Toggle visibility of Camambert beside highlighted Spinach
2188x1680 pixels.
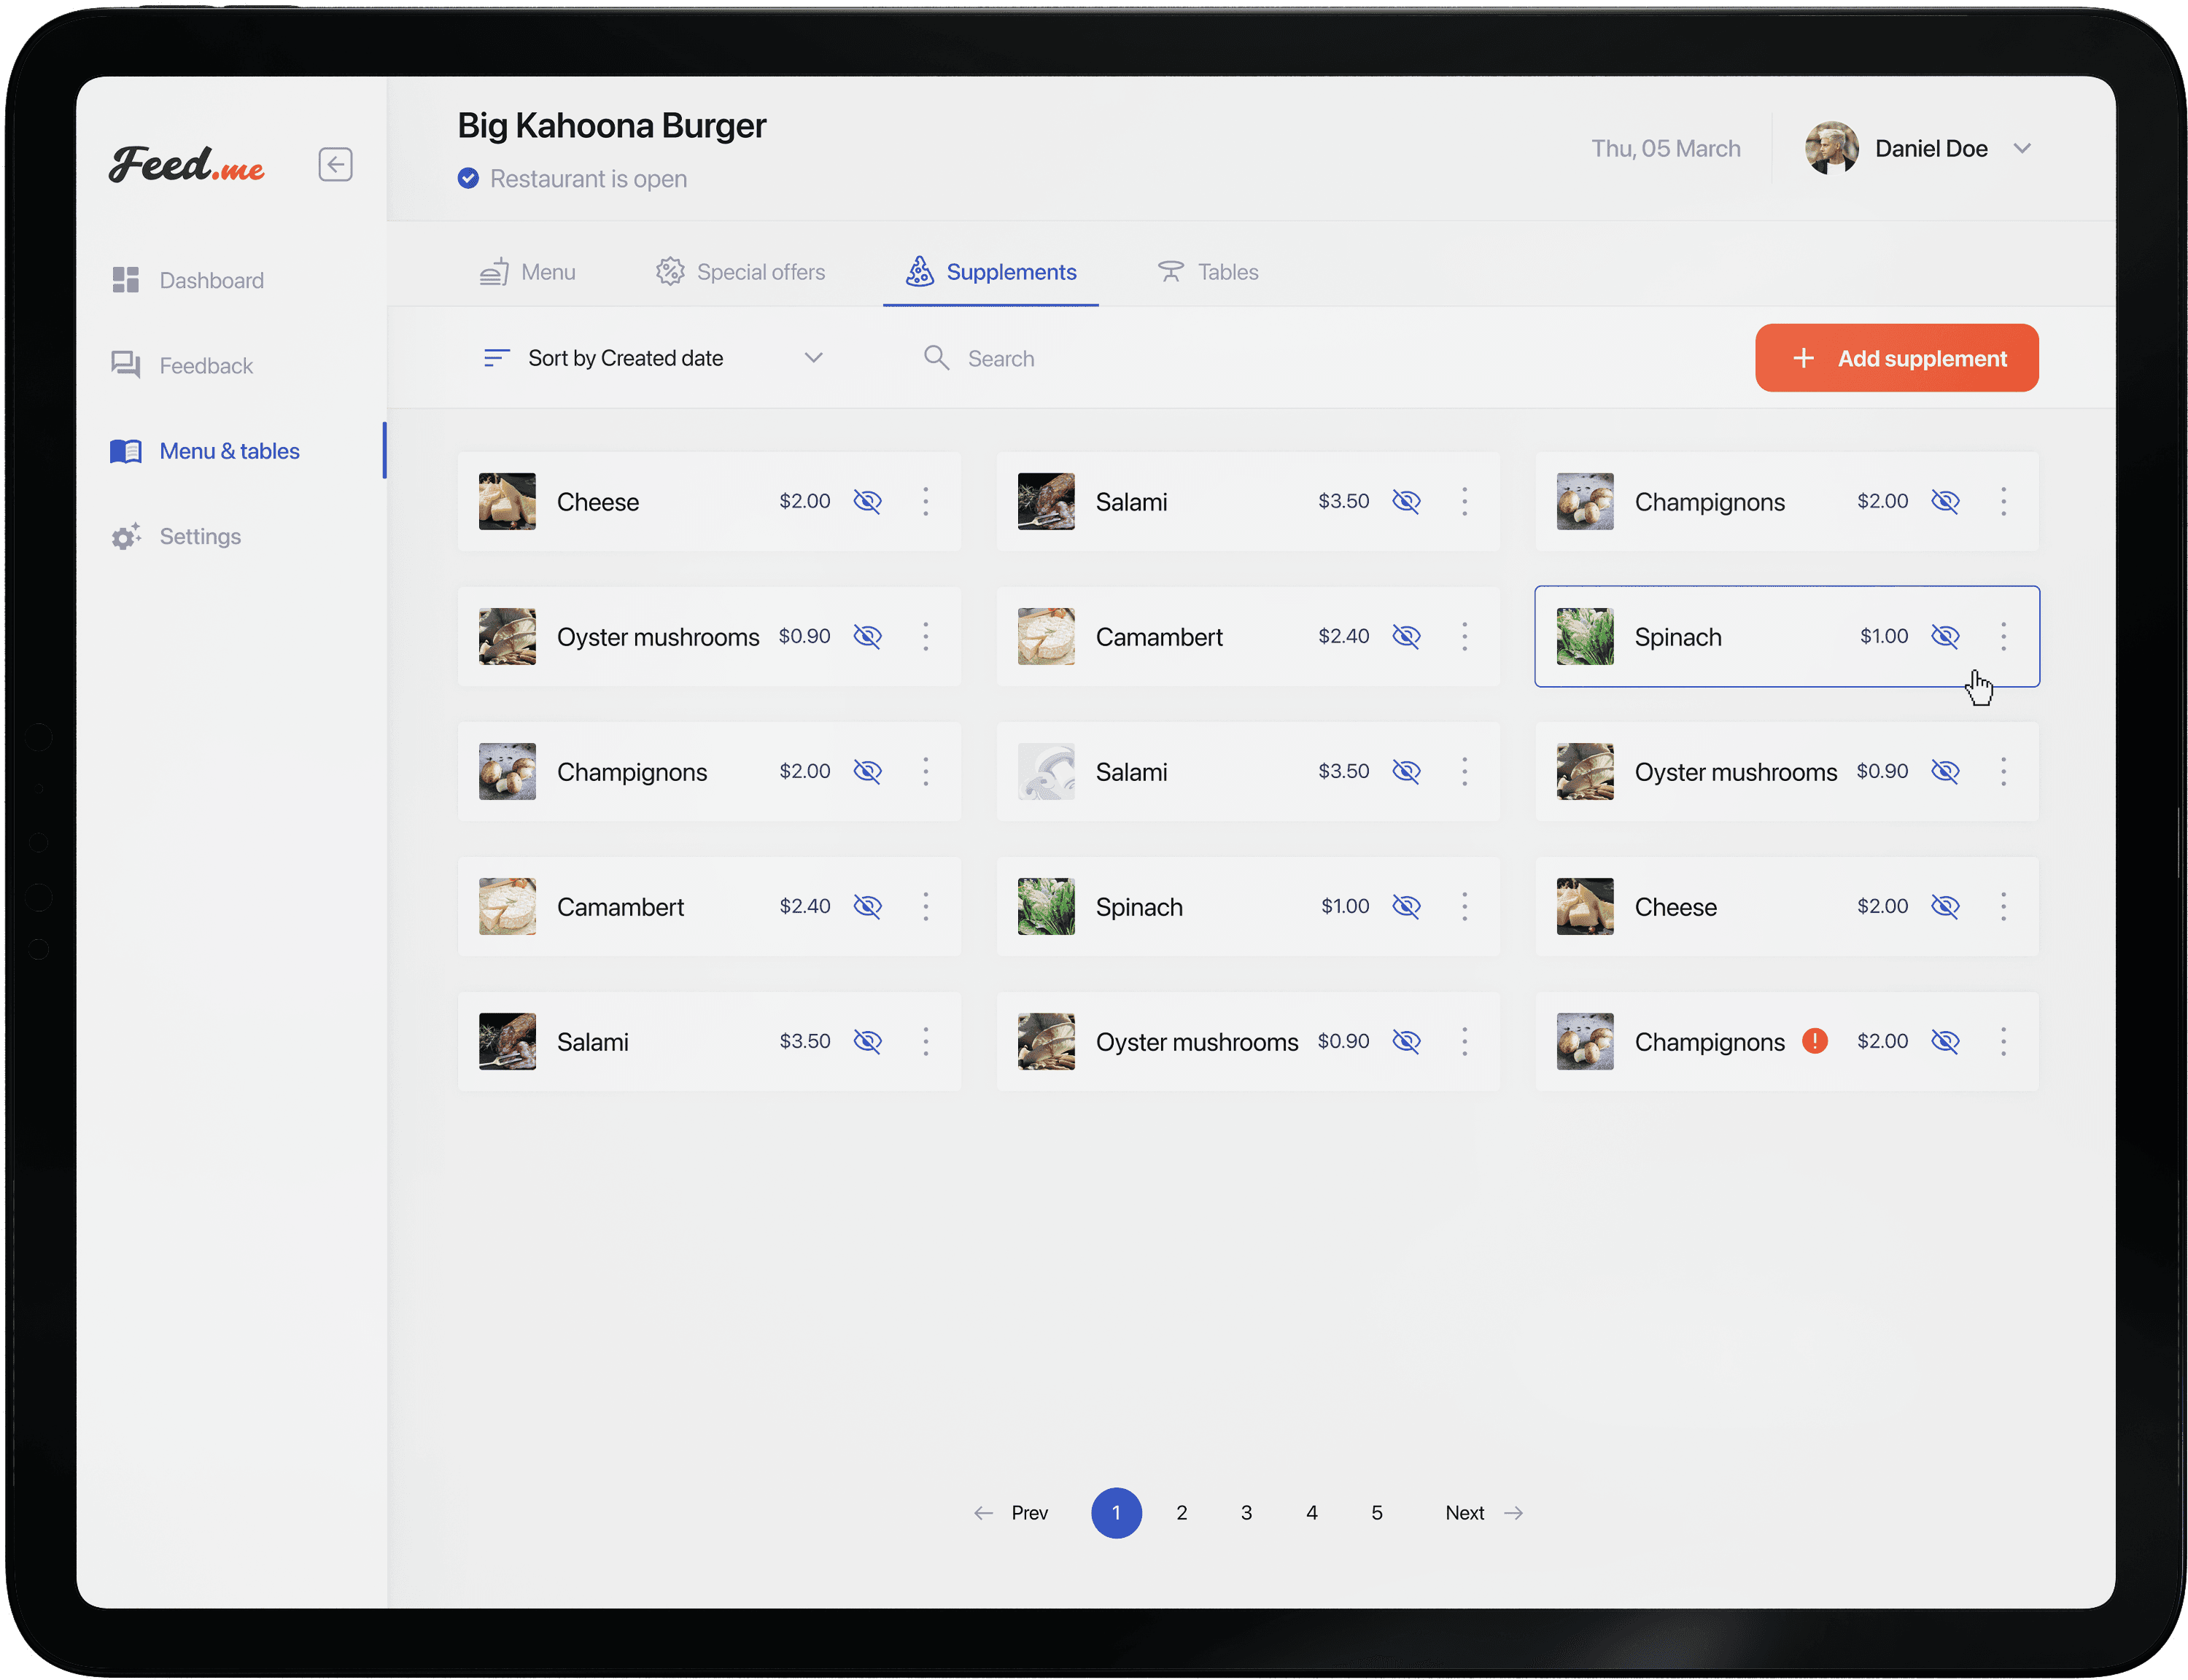(1406, 636)
